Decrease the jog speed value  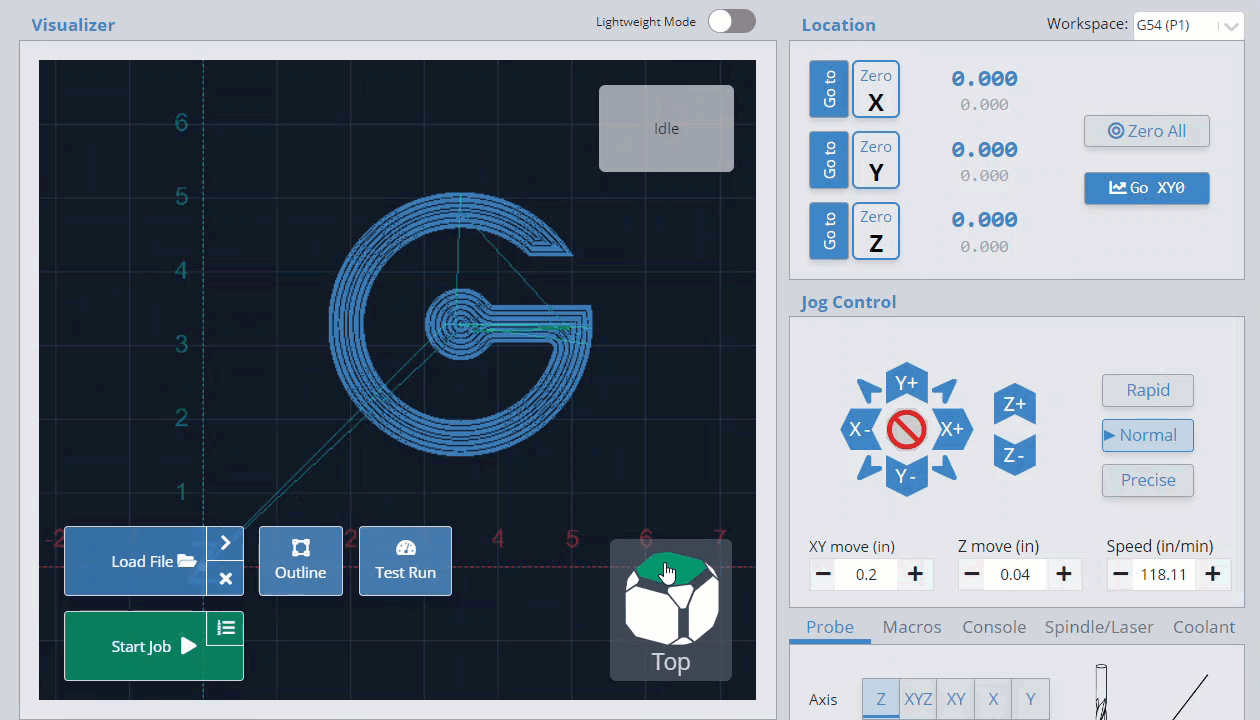point(1121,574)
